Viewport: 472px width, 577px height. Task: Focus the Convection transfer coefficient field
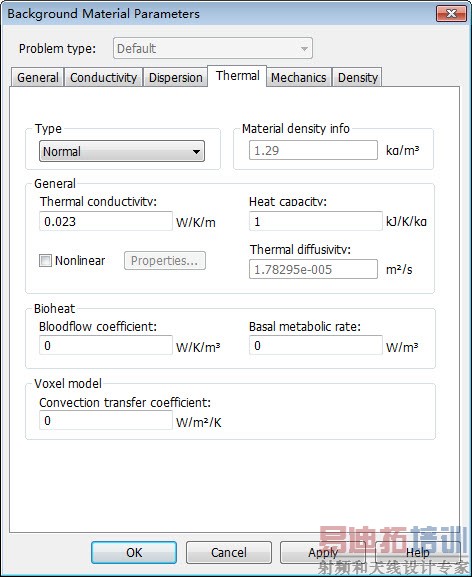[x=106, y=420]
